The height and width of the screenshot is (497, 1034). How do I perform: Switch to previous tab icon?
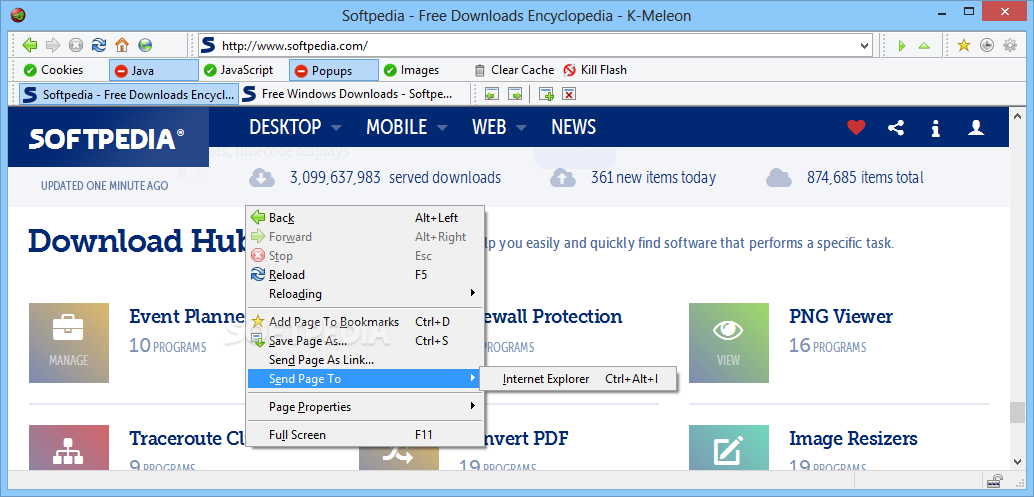pos(491,94)
